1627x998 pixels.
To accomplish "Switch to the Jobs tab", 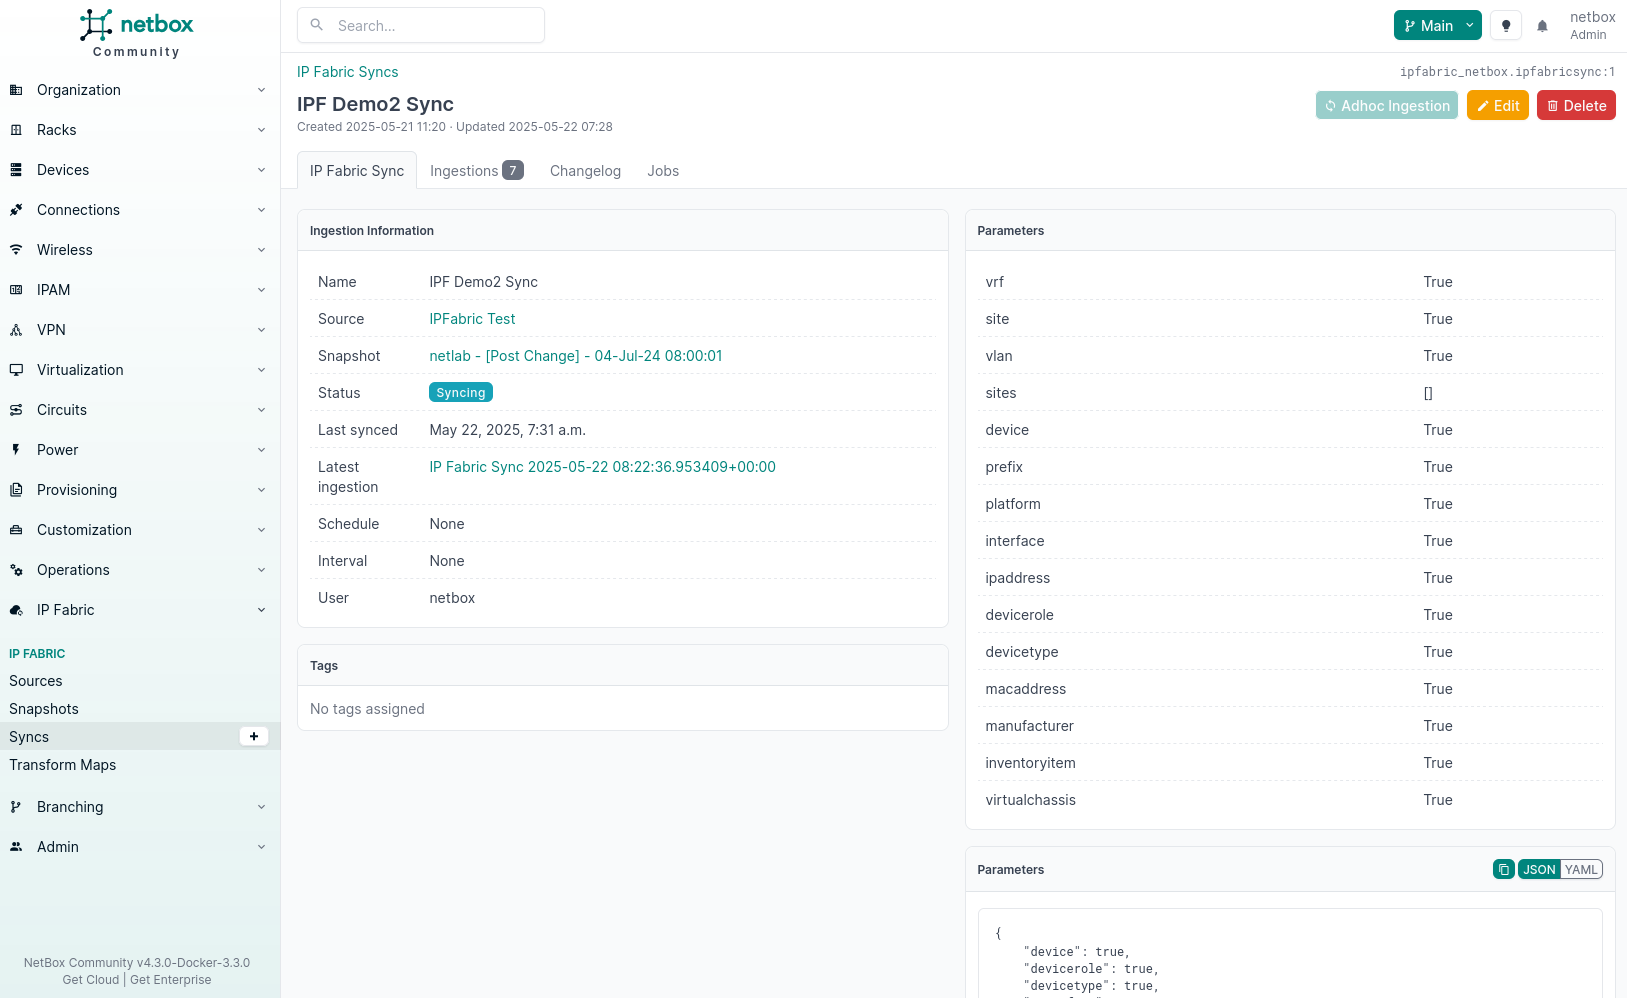I will click(663, 171).
